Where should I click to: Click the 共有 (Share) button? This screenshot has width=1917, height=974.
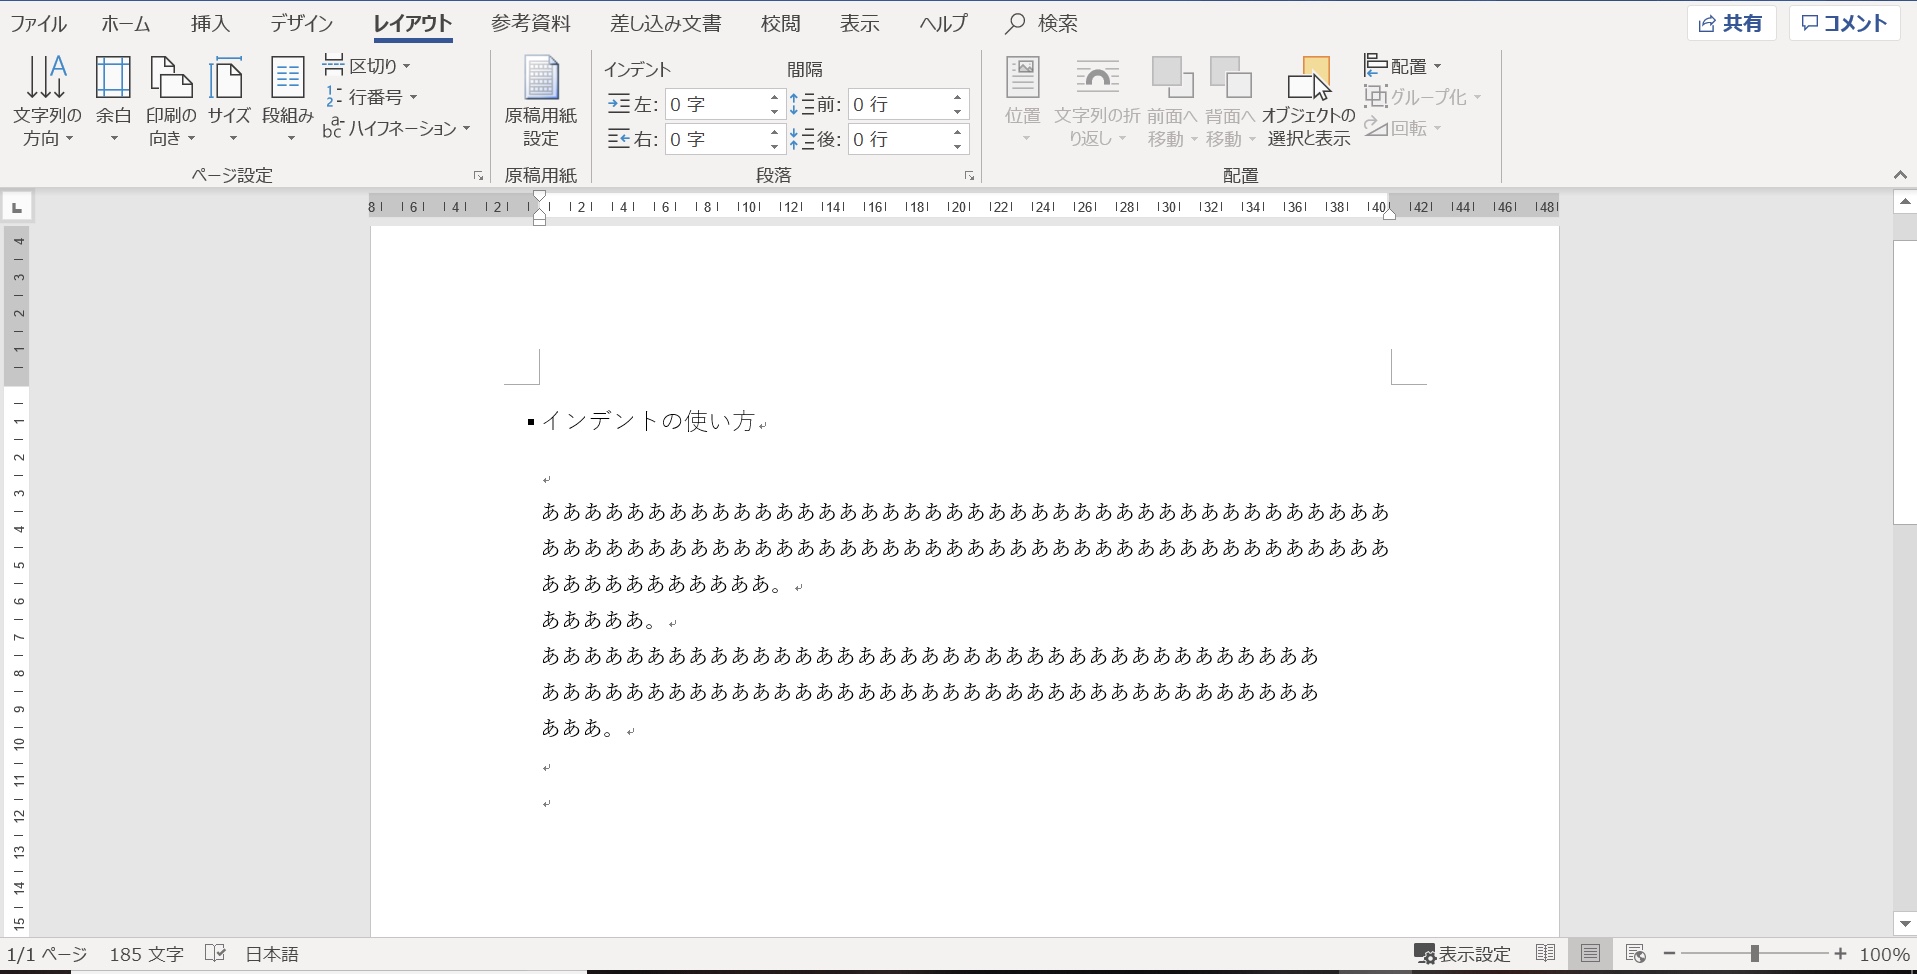[1731, 23]
